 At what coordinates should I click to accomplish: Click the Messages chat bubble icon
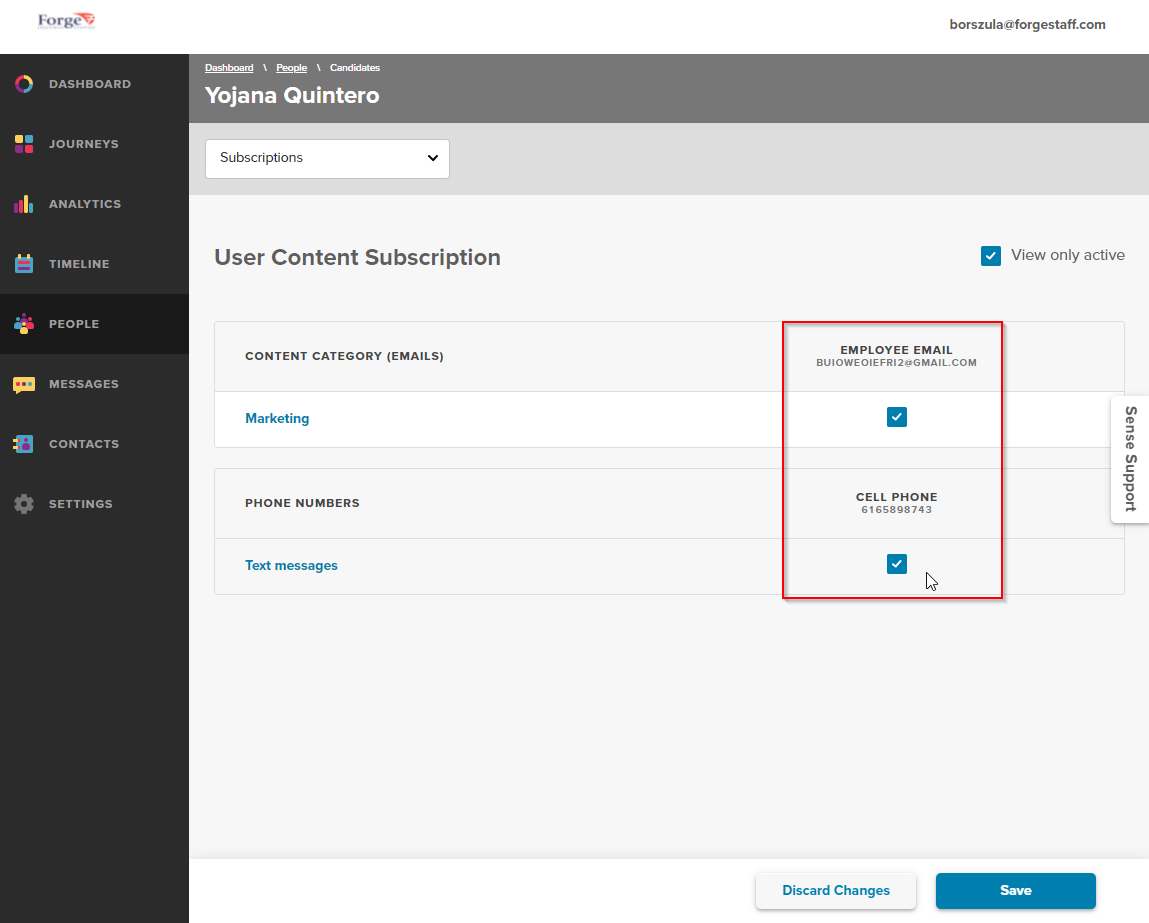(x=23, y=384)
